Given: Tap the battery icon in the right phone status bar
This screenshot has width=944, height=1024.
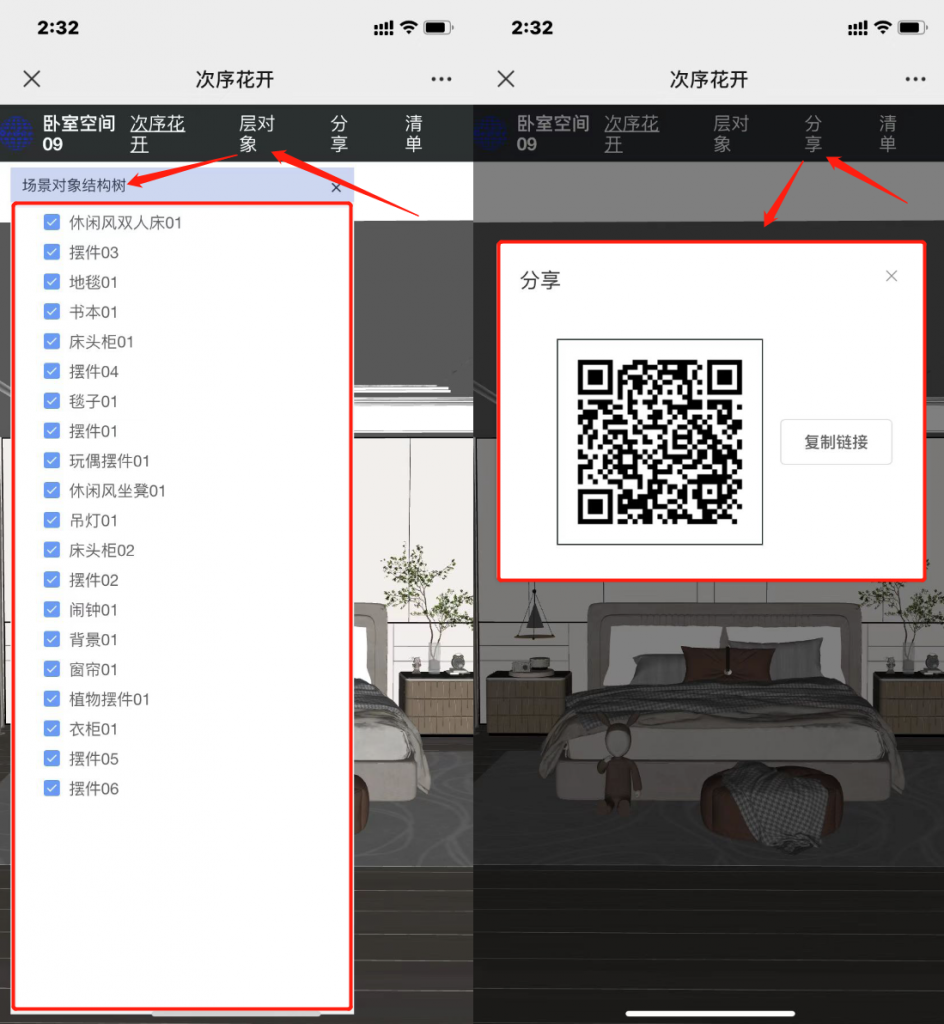Looking at the screenshot, I should tap(913, 27).
